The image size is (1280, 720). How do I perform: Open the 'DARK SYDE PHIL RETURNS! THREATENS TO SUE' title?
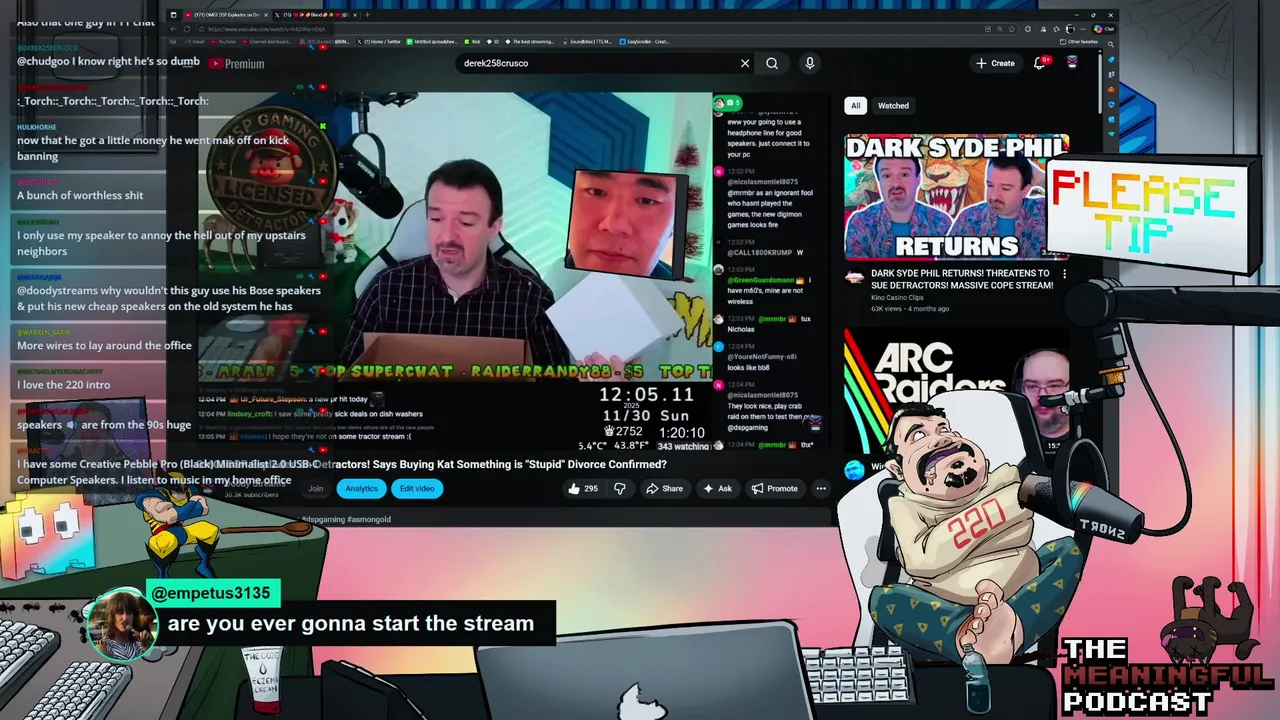pyautogui.click(x=962, y=279)
